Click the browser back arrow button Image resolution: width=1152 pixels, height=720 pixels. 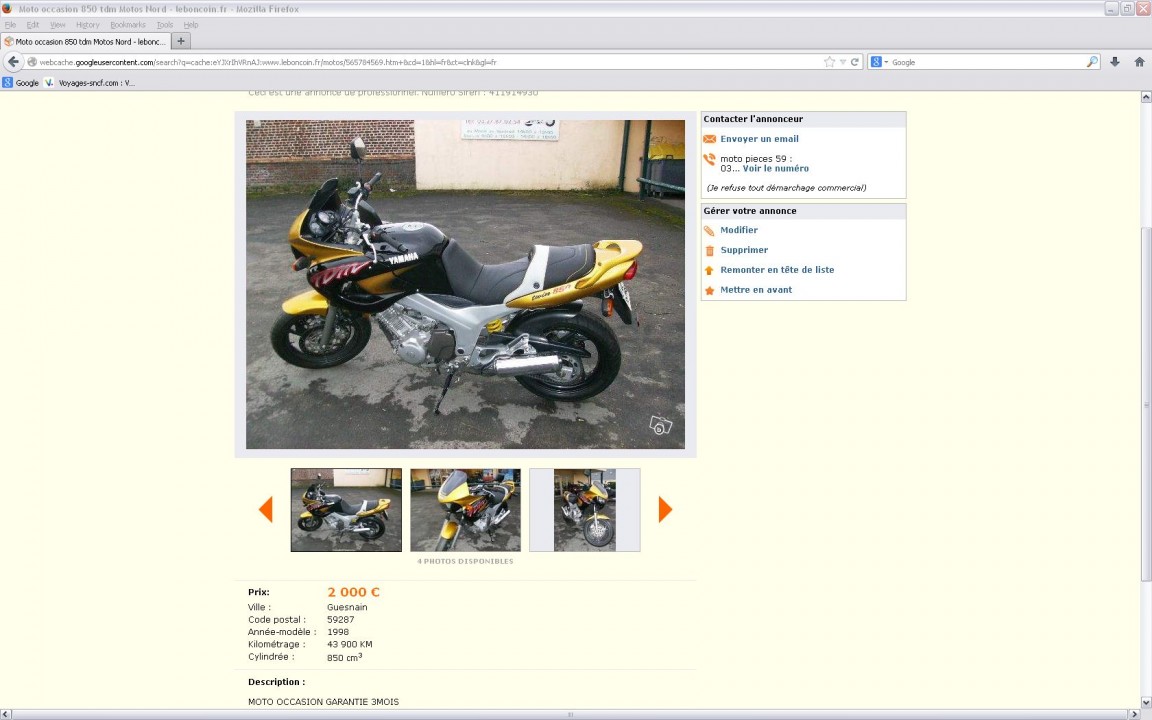(14, 62)
